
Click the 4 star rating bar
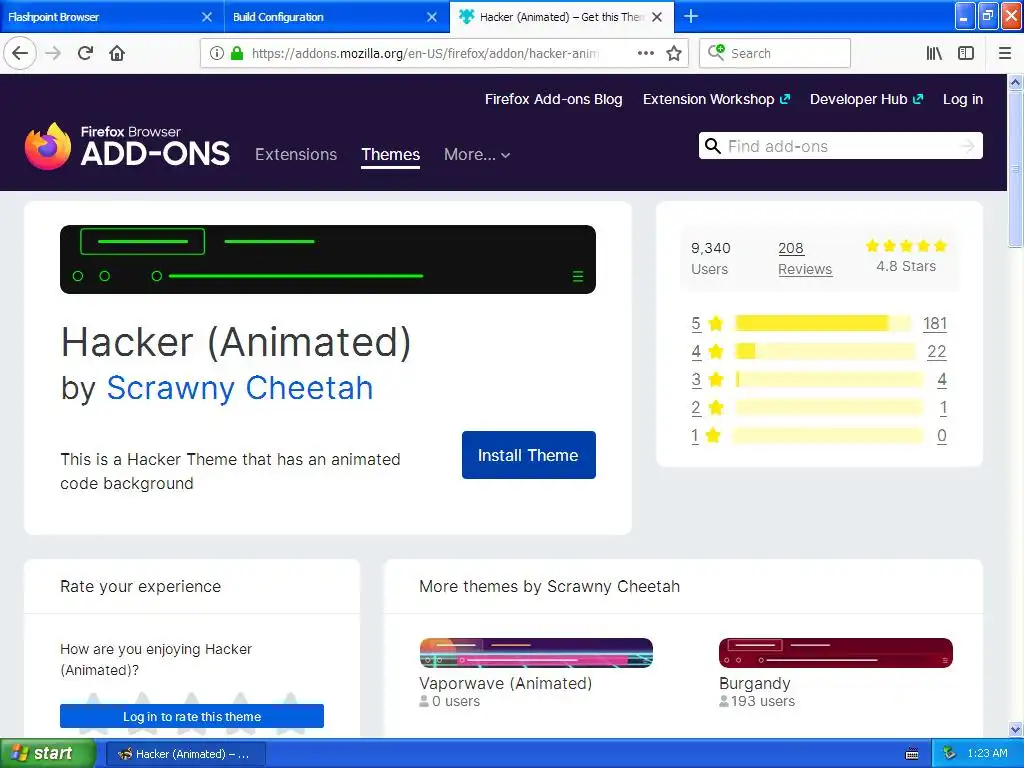(x=825, y=351)
